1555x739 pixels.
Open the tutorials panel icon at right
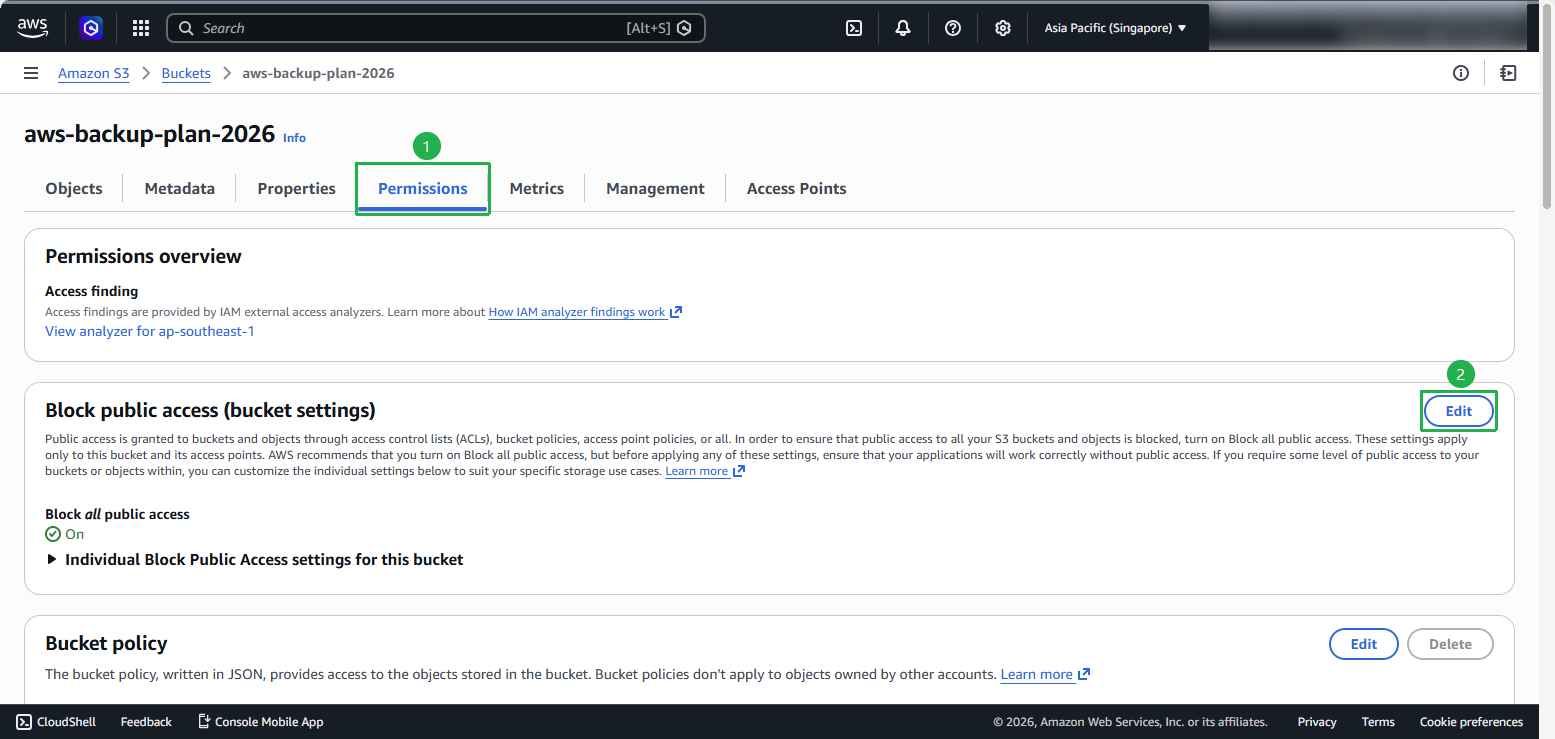pos(1508,73)
